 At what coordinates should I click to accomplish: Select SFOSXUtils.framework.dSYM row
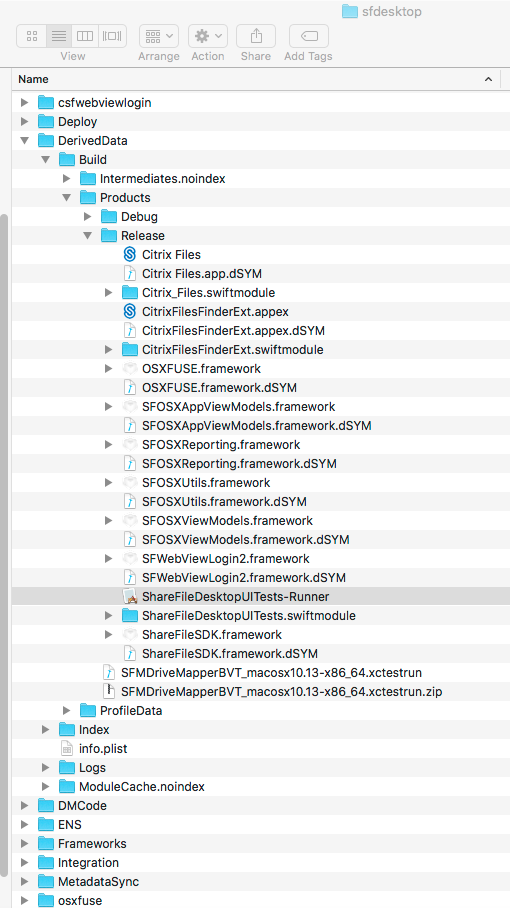coord(260,501)
